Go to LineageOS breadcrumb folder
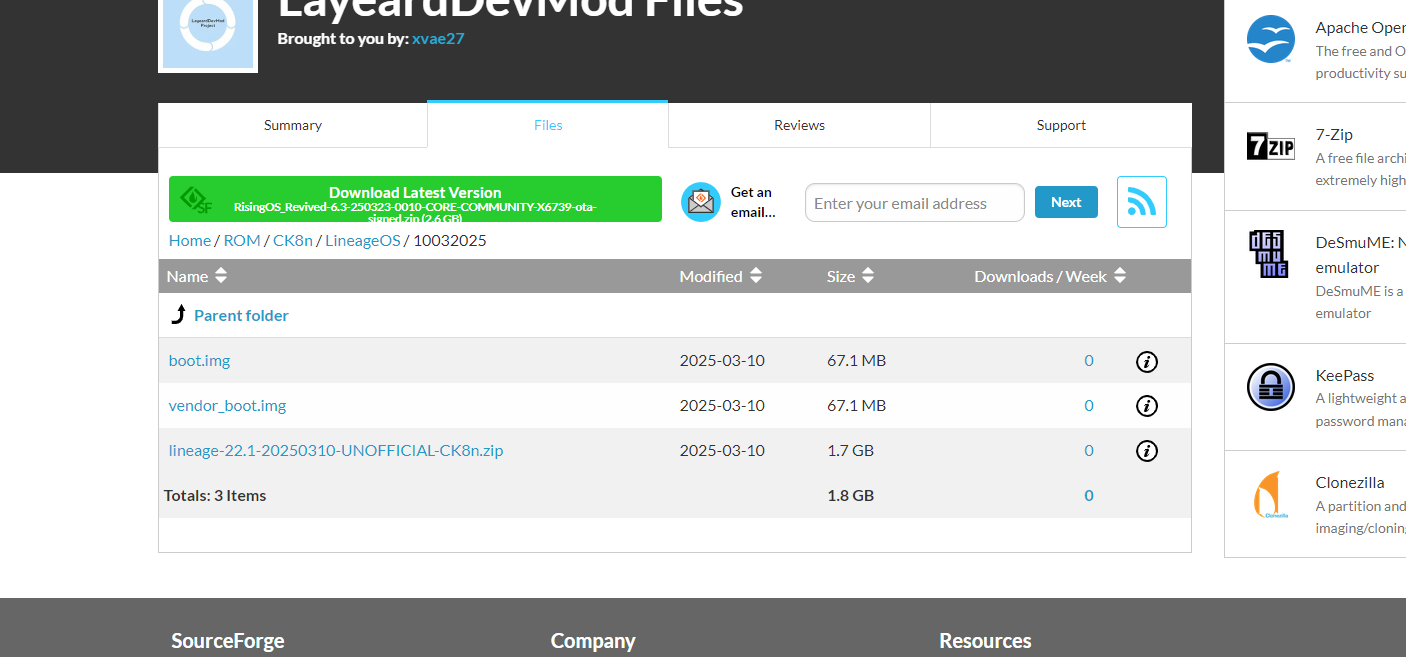This screenshot has height=657, width=1406. [362, 240]
